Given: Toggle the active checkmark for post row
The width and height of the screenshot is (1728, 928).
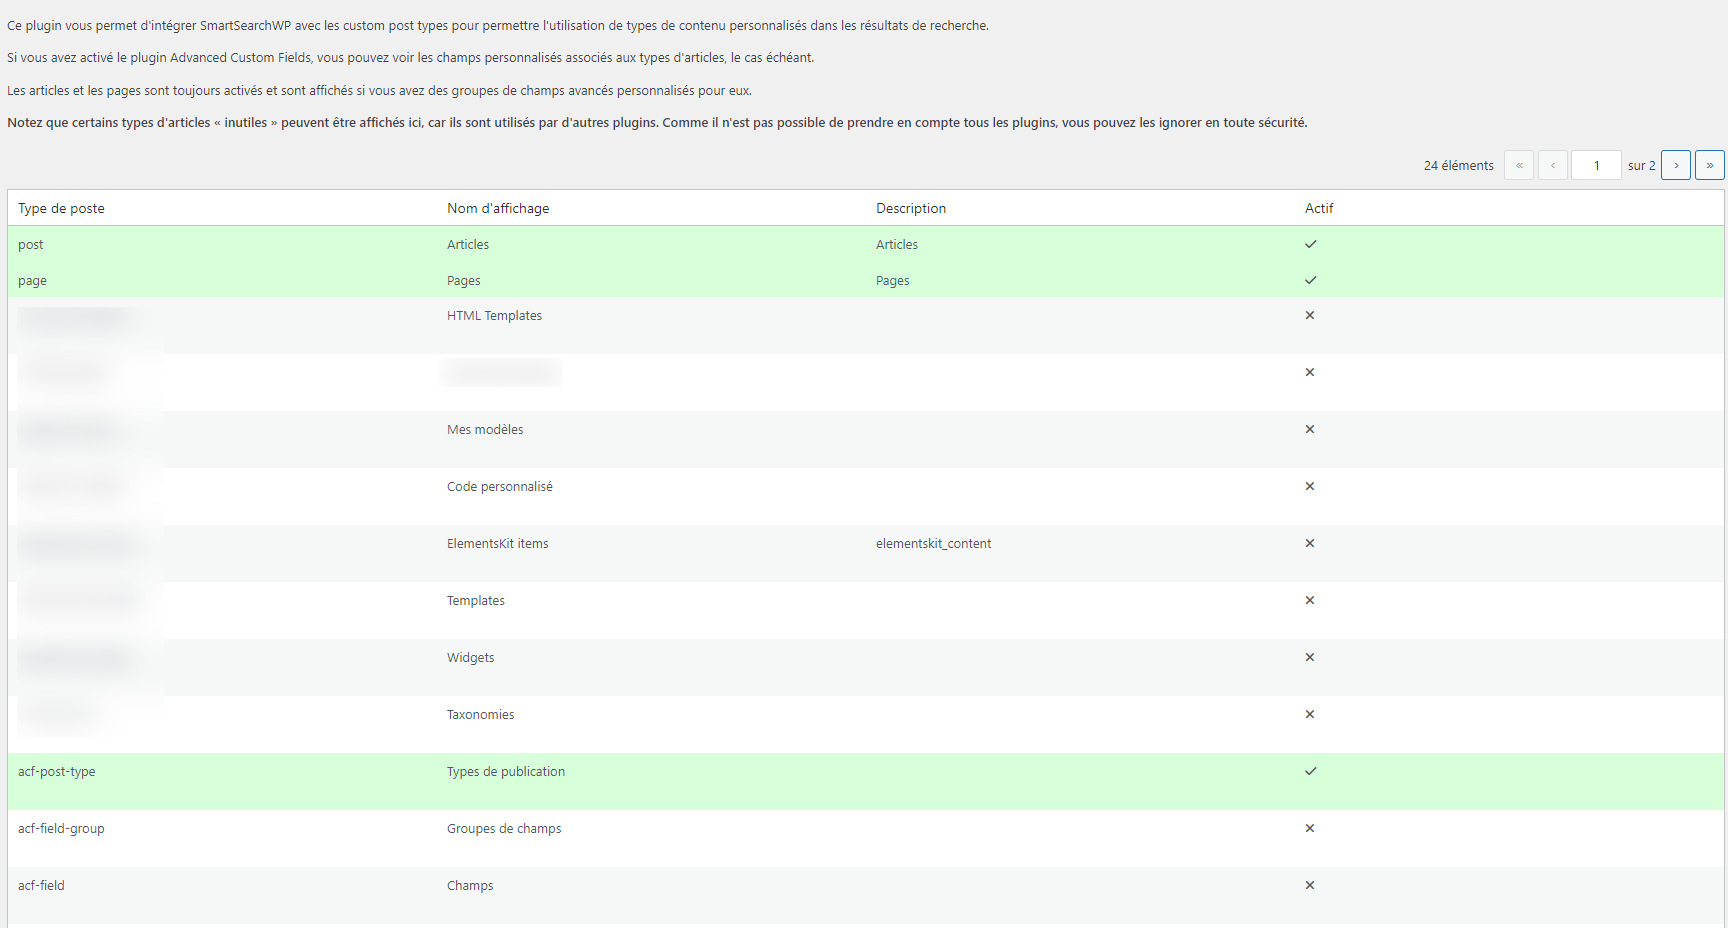Looking at the screenshot, I should pos(1310,244).
